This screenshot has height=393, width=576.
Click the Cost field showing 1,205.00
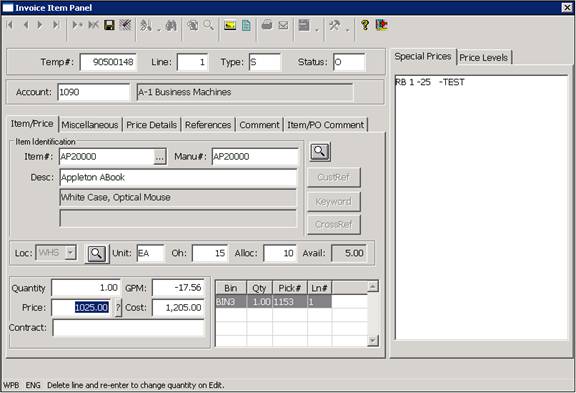(x=178, y=308)
